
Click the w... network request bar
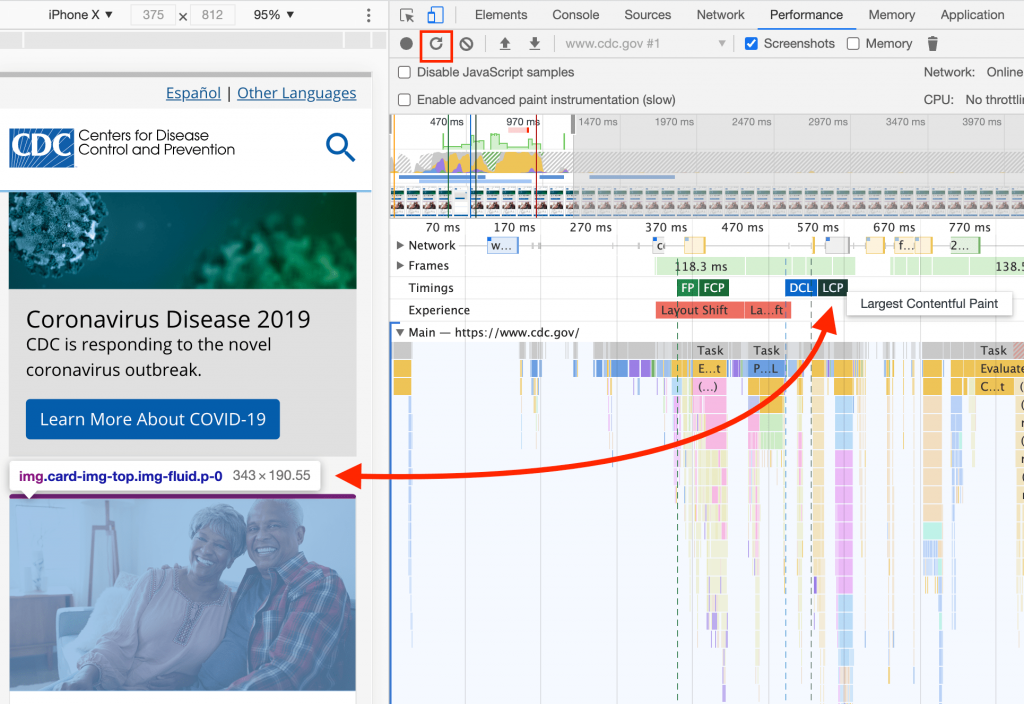(502, 246)
